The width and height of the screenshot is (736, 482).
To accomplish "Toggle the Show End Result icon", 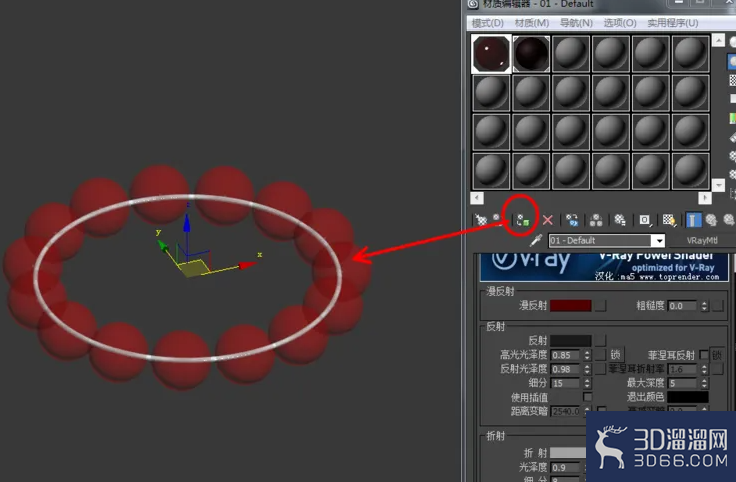I will pyautogui.click(x=693, y=220).
